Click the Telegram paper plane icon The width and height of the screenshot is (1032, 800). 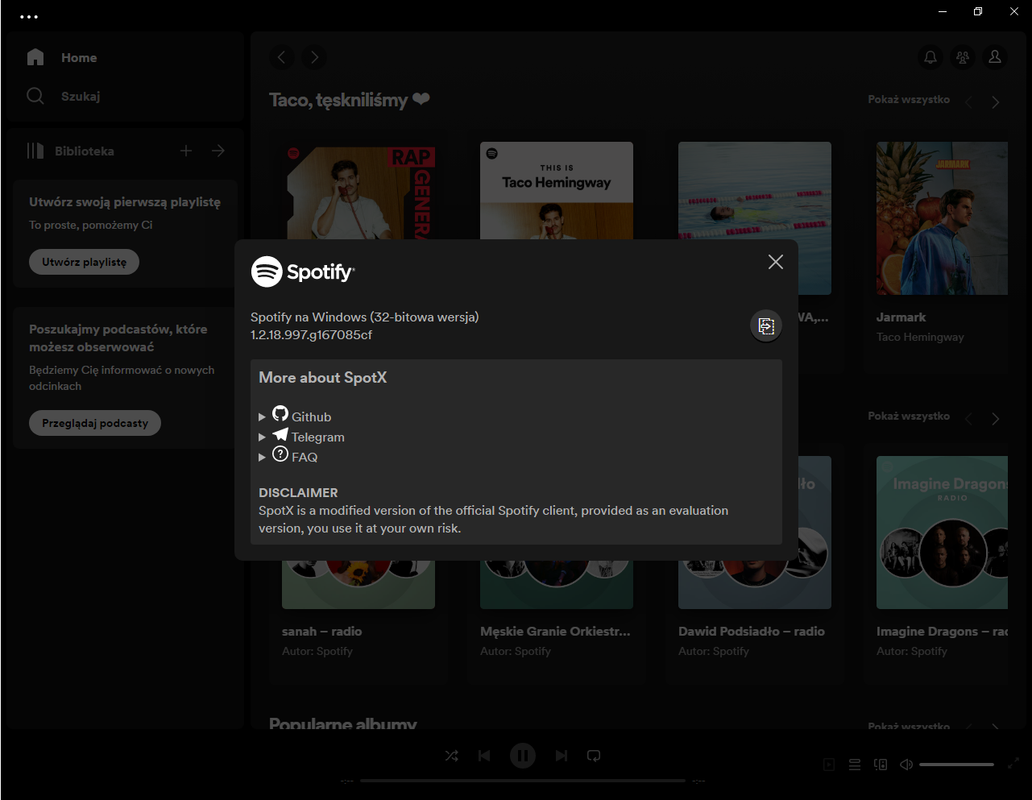tap(280, 434)
